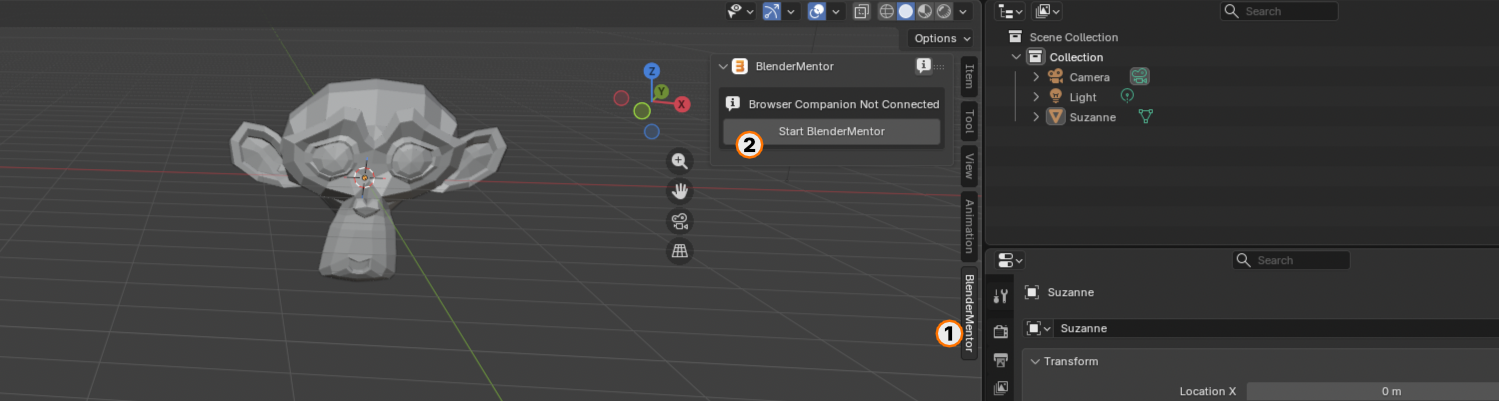
Task: Open the Output properties tab icon
Action: point(1001,360)
